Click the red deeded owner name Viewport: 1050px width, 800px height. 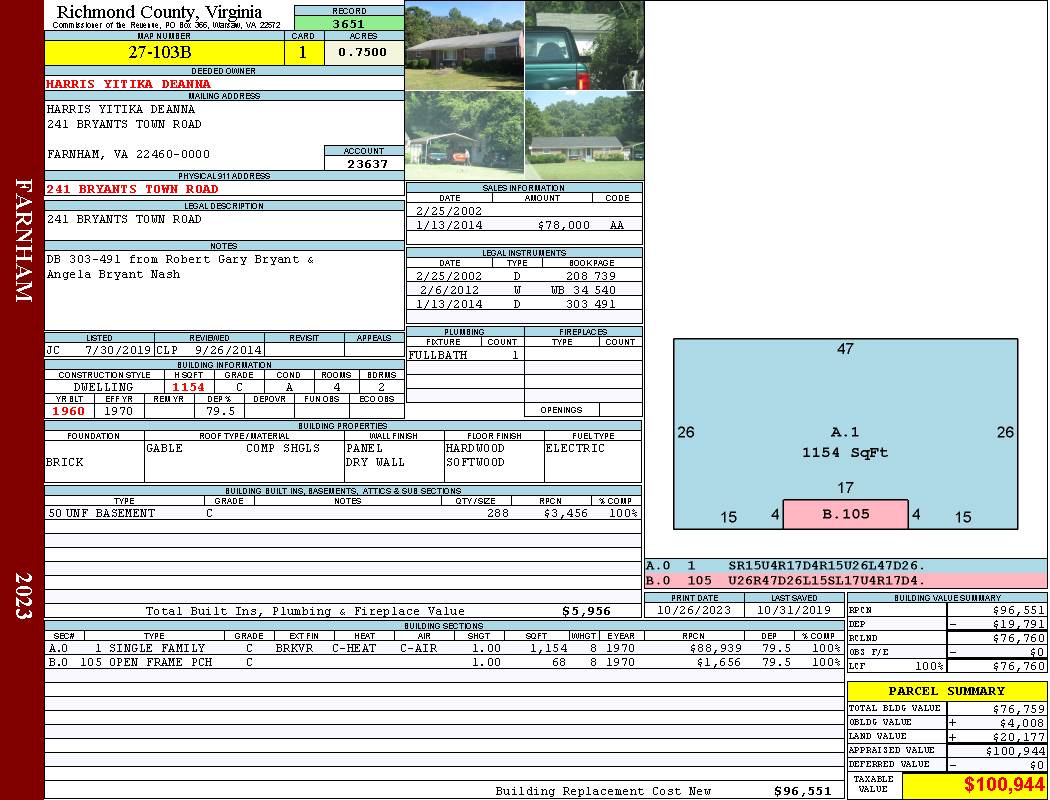pos(129,84)
